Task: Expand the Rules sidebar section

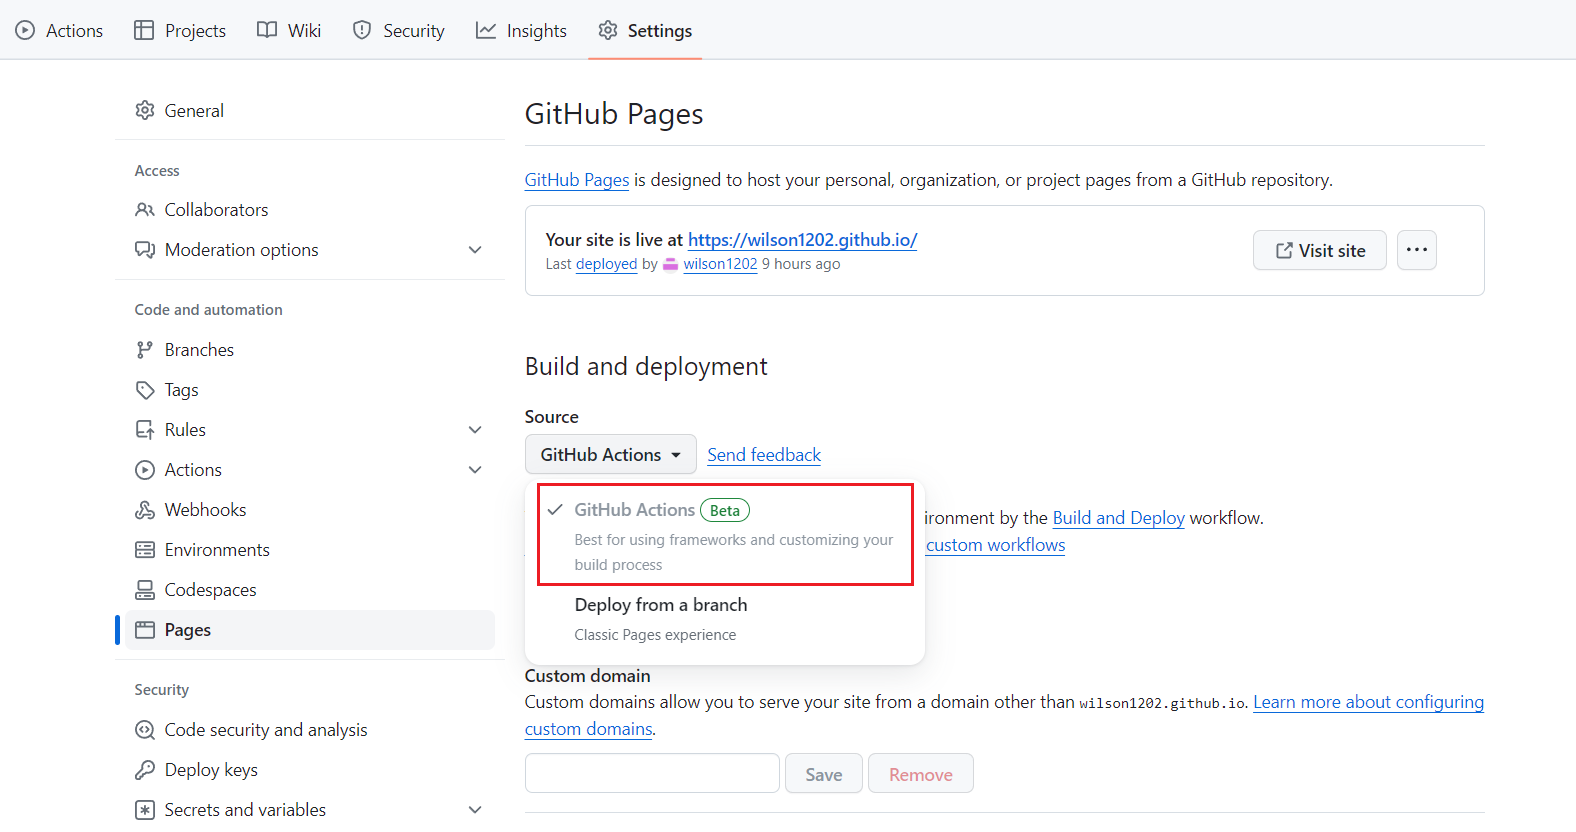Action: (475, 430)
